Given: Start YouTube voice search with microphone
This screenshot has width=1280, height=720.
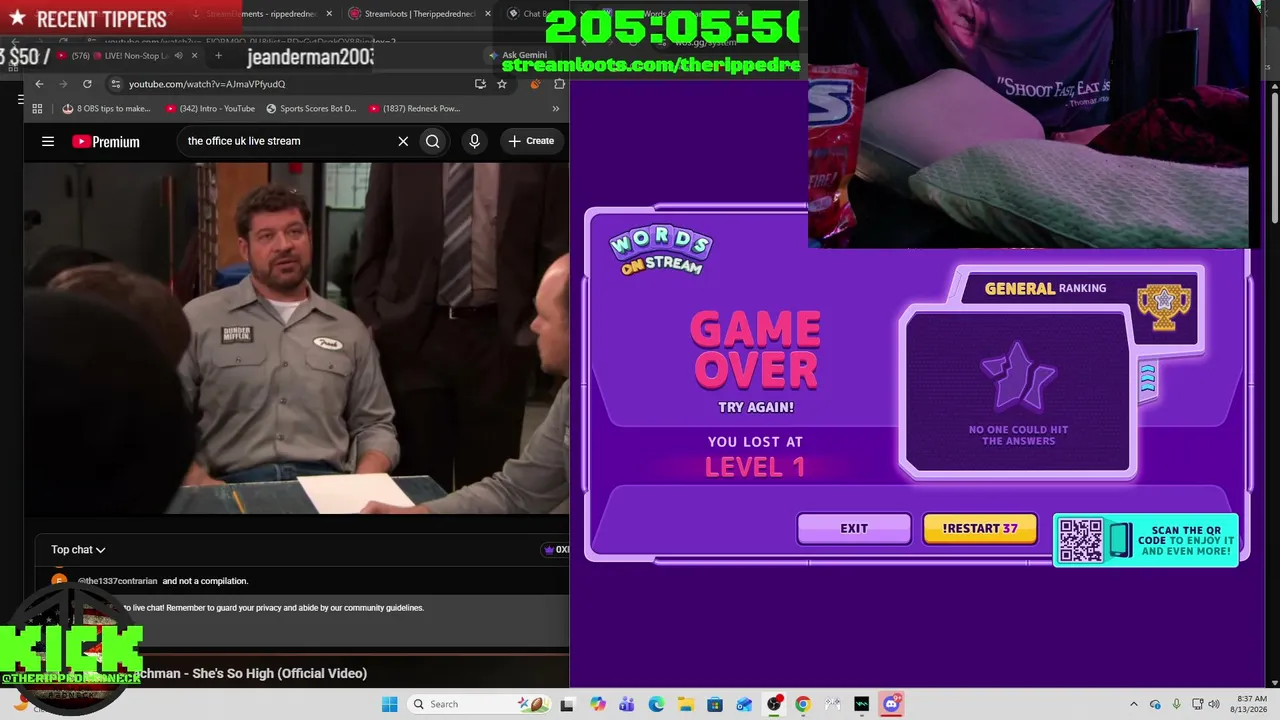Looking at the screenshot, I should tap(475, 141).
